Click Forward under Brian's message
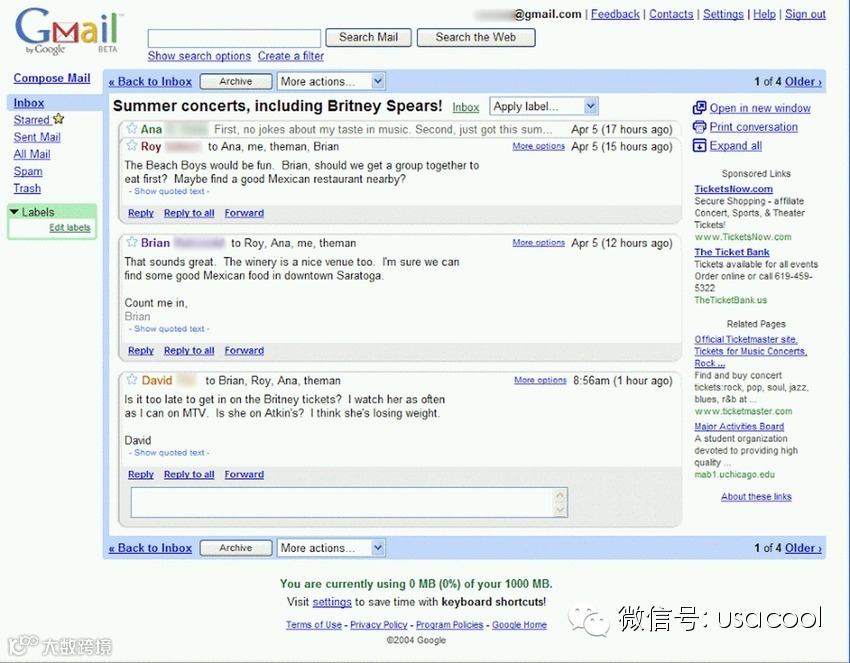This screenshot has width=850, height=663. [x=244, y=351]
